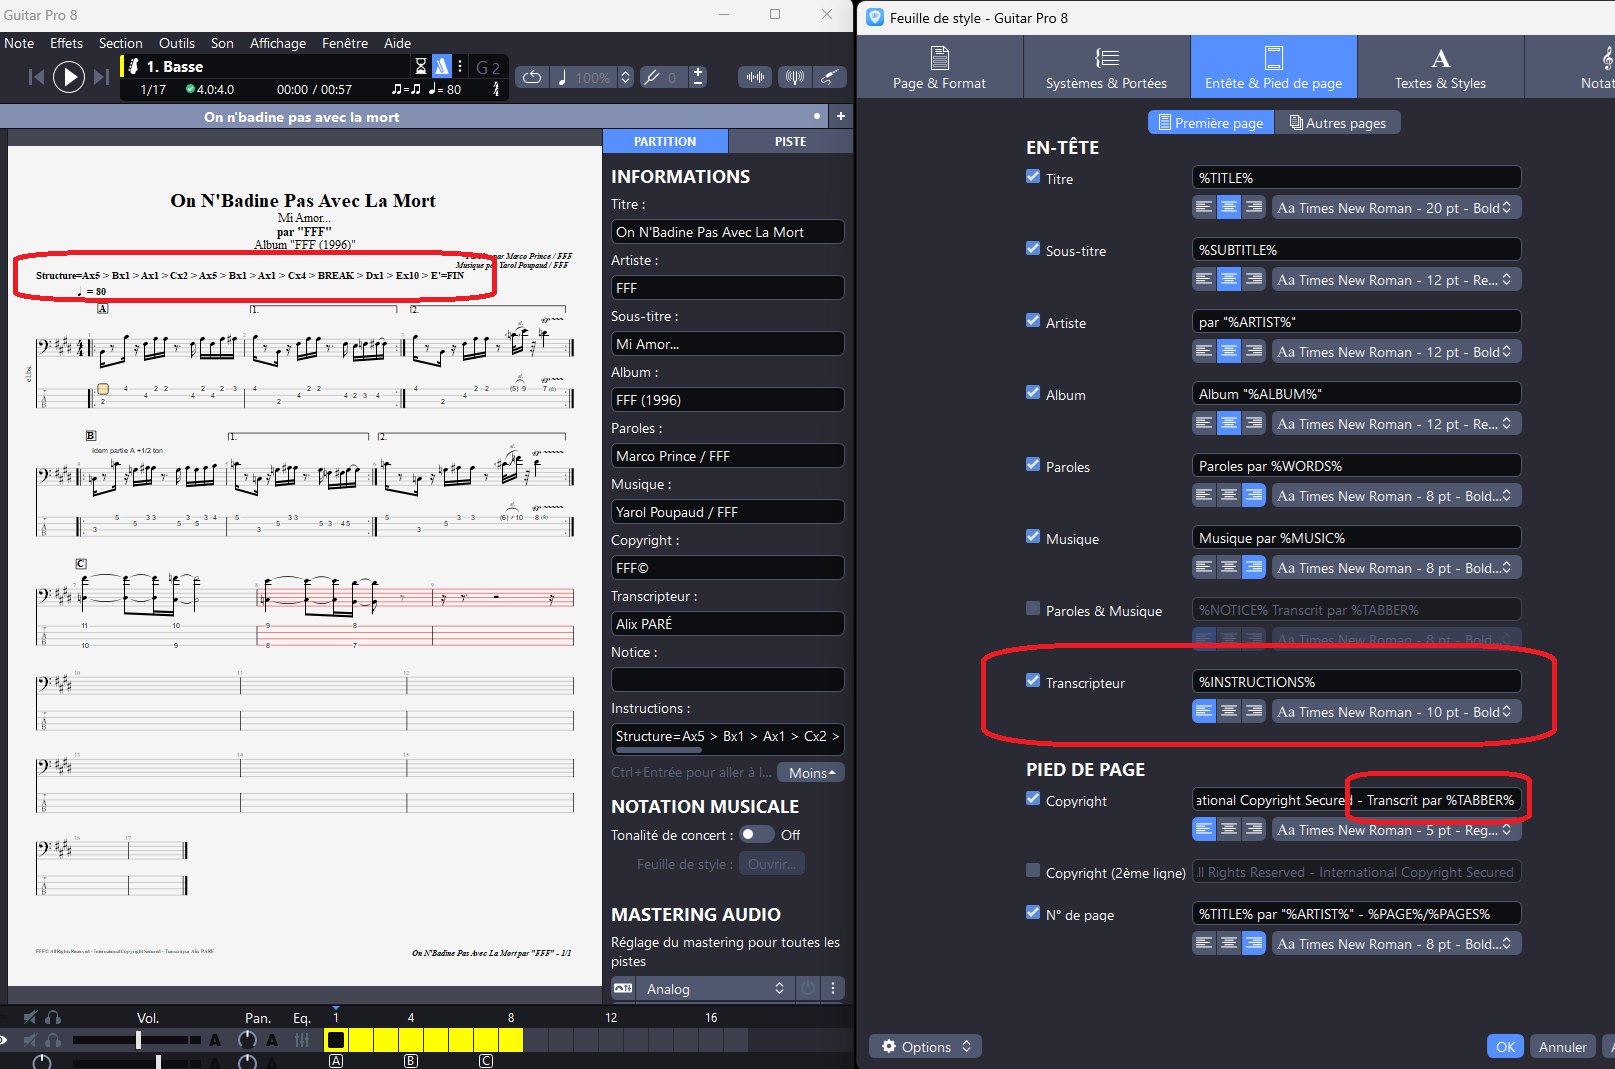Screen dimensions: 1615x1069
Task: Adjust the Basse track pan knob
Action: [247, 1040]
